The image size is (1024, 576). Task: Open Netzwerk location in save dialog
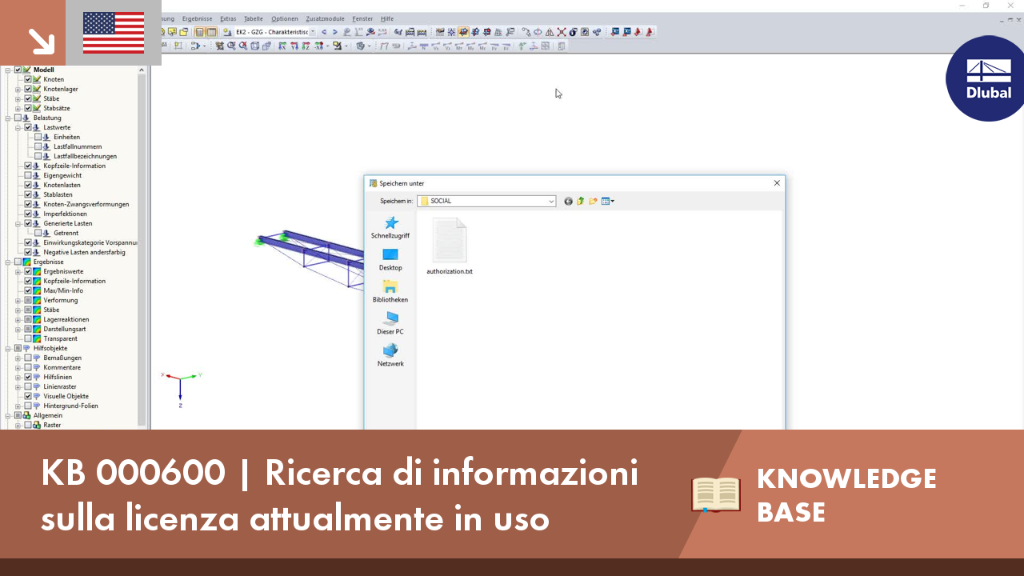click(391, 356)
